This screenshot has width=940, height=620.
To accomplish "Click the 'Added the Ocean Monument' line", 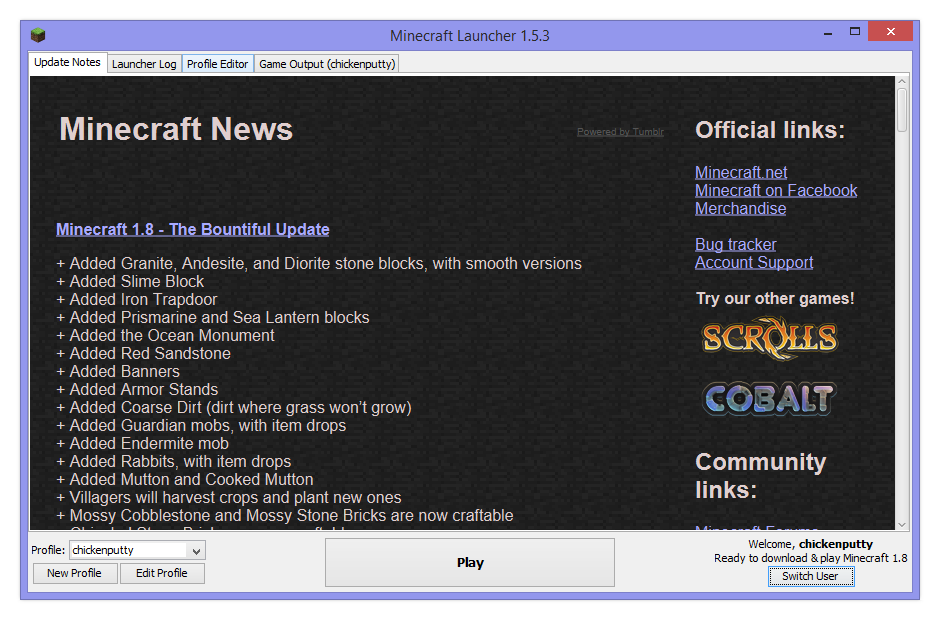I will (x=165, y=336).
